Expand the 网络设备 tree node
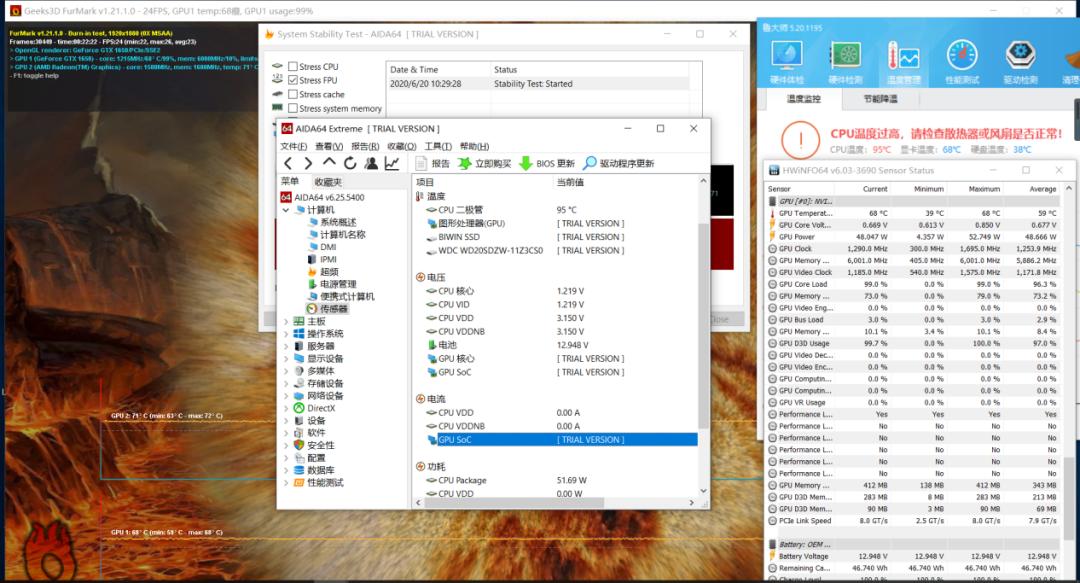1080x583 pixels. coord(286,396)
